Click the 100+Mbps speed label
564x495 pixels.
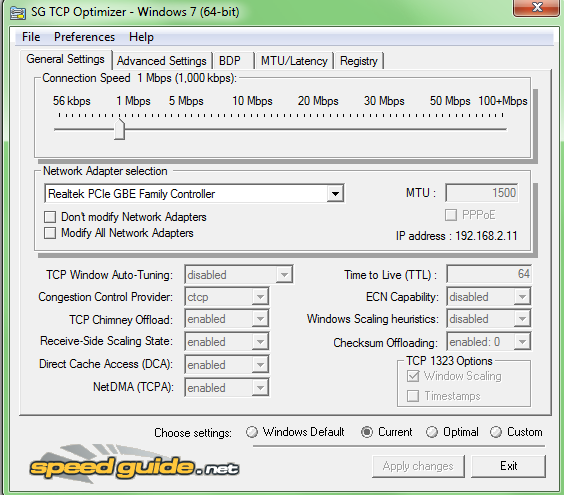tap(502, 101)
